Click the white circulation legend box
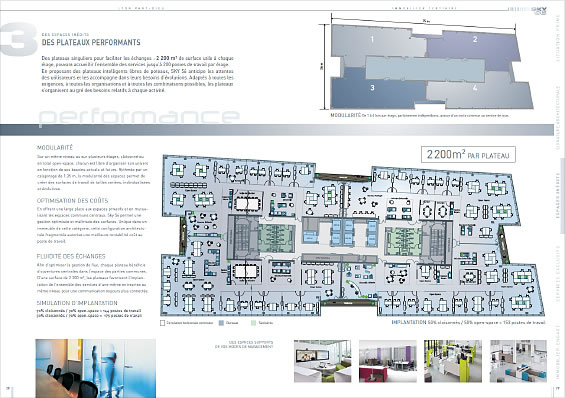 point(162,323)
